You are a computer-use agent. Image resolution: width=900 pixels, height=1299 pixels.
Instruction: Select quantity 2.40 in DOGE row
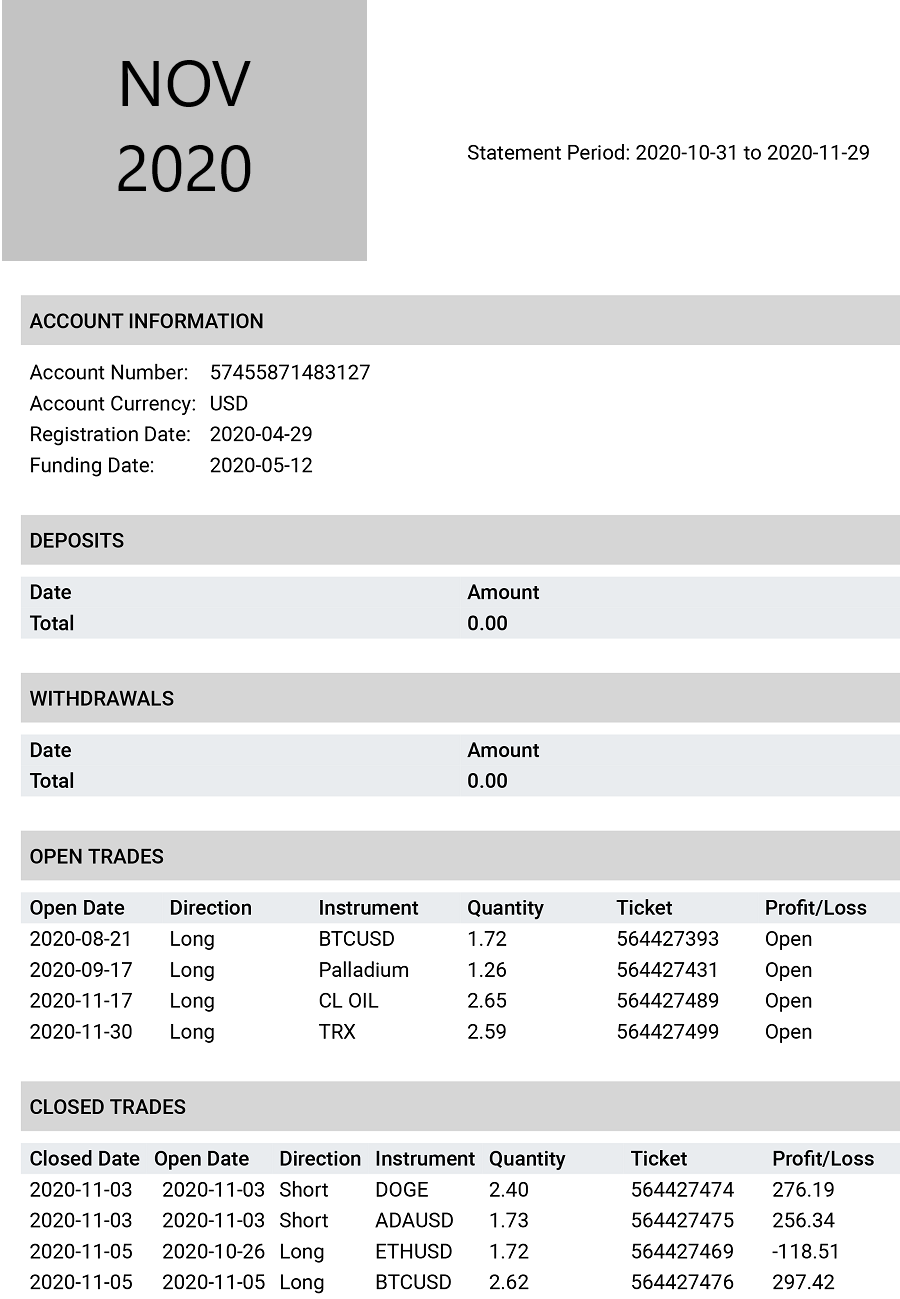pyautogui.click(x=509, y=1190)
